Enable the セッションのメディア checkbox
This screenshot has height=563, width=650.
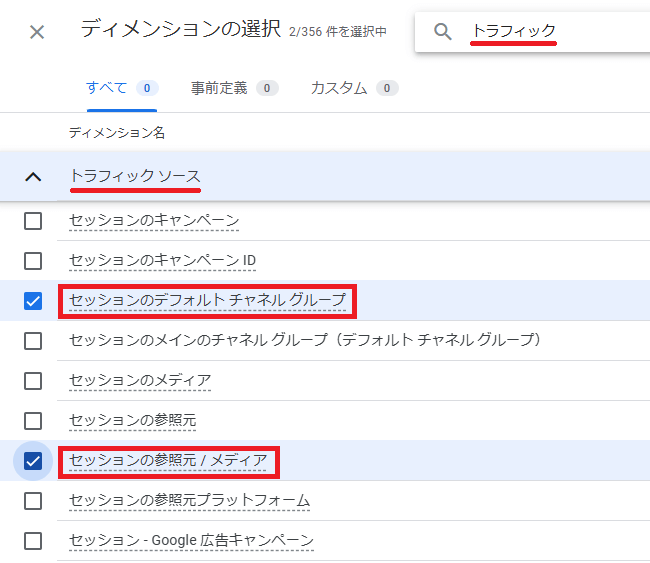[x=33, y=381]
